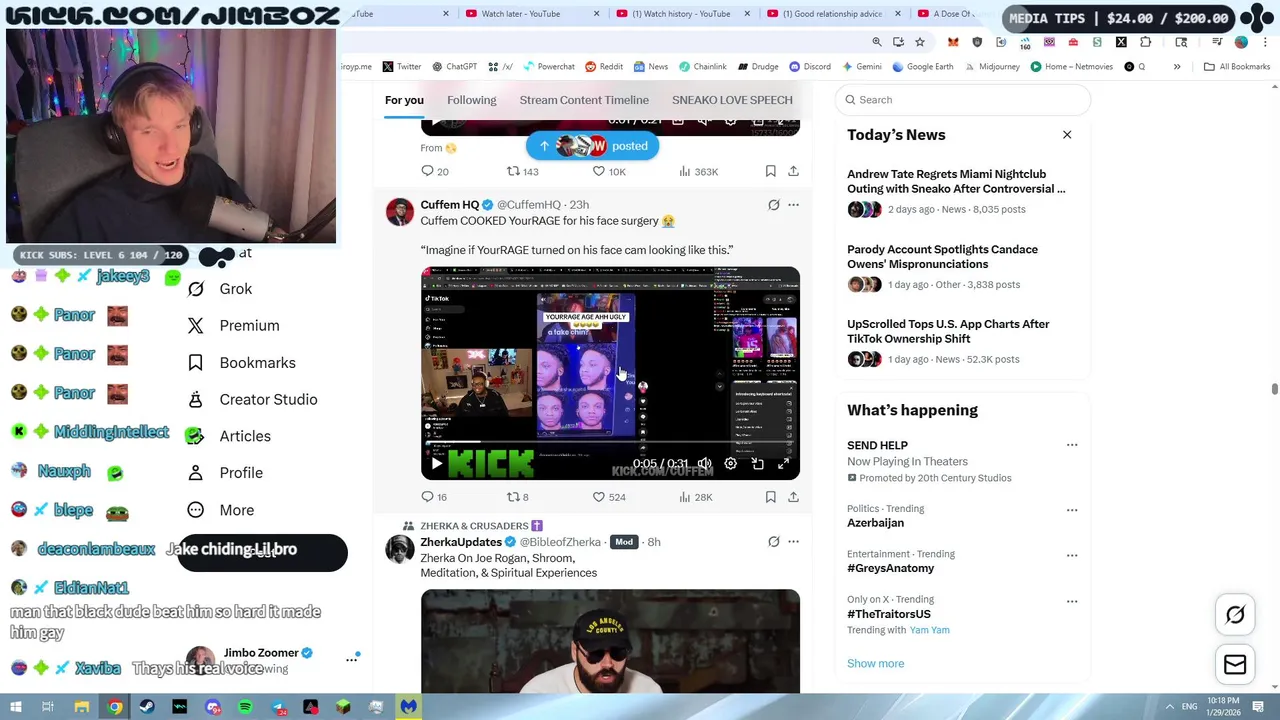Bookmark the Cuffem HQ post

tap(770, 497)
